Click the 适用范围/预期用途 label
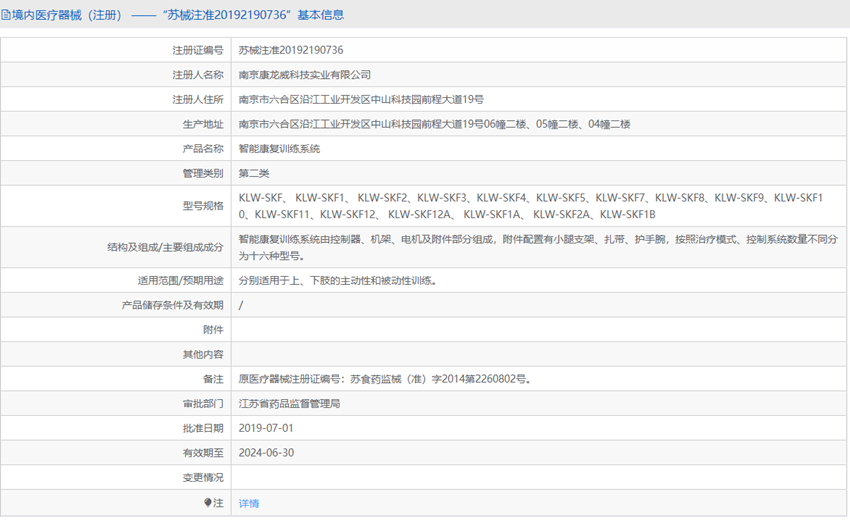This screenshot has height=520, width=850. click(x=180, y=280)
